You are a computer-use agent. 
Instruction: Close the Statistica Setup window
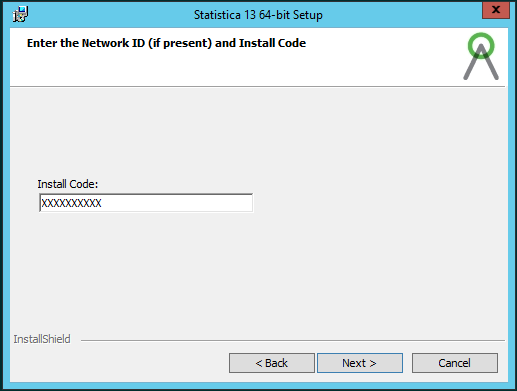tap(496, 10)
